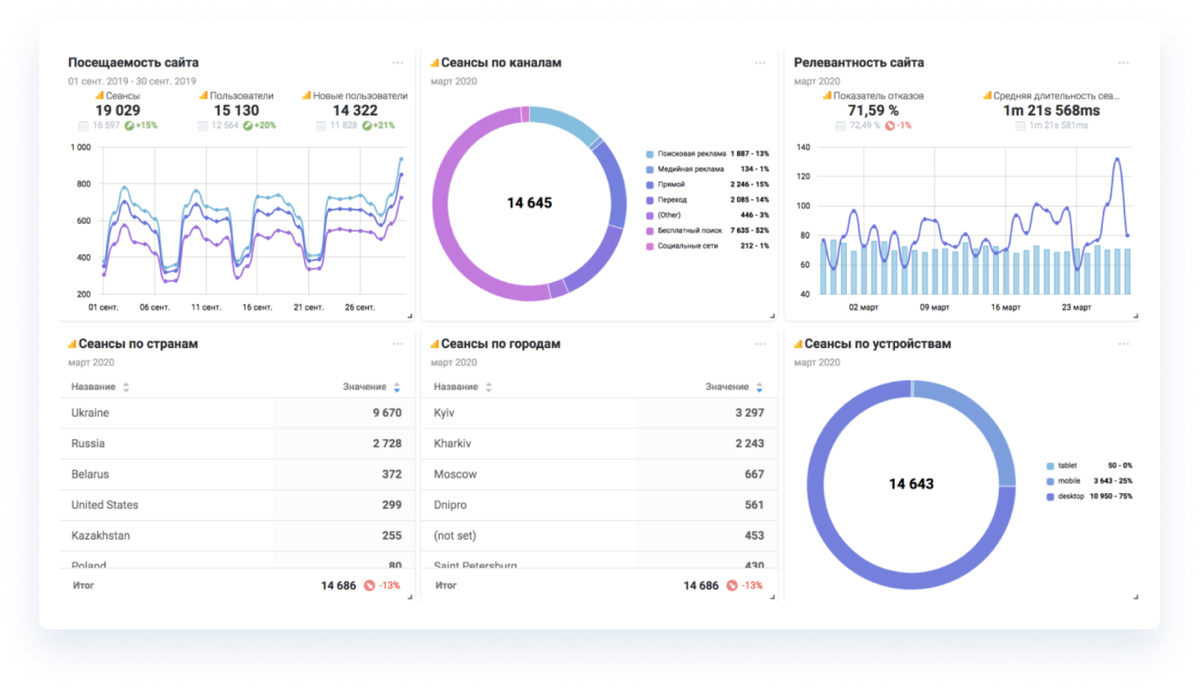The image size is (1200, 689).
Task: Click the 14 643 total in devices donut
Action: pos(911,484)
